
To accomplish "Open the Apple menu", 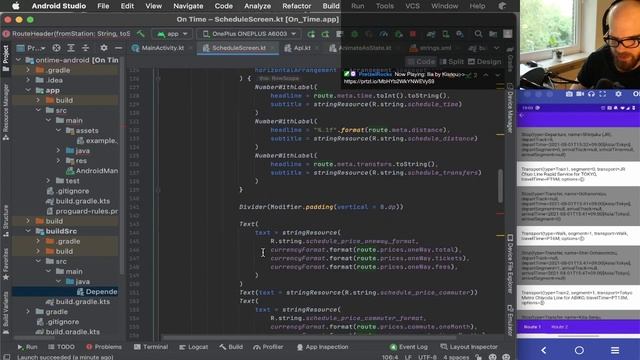I will [16, 6].
